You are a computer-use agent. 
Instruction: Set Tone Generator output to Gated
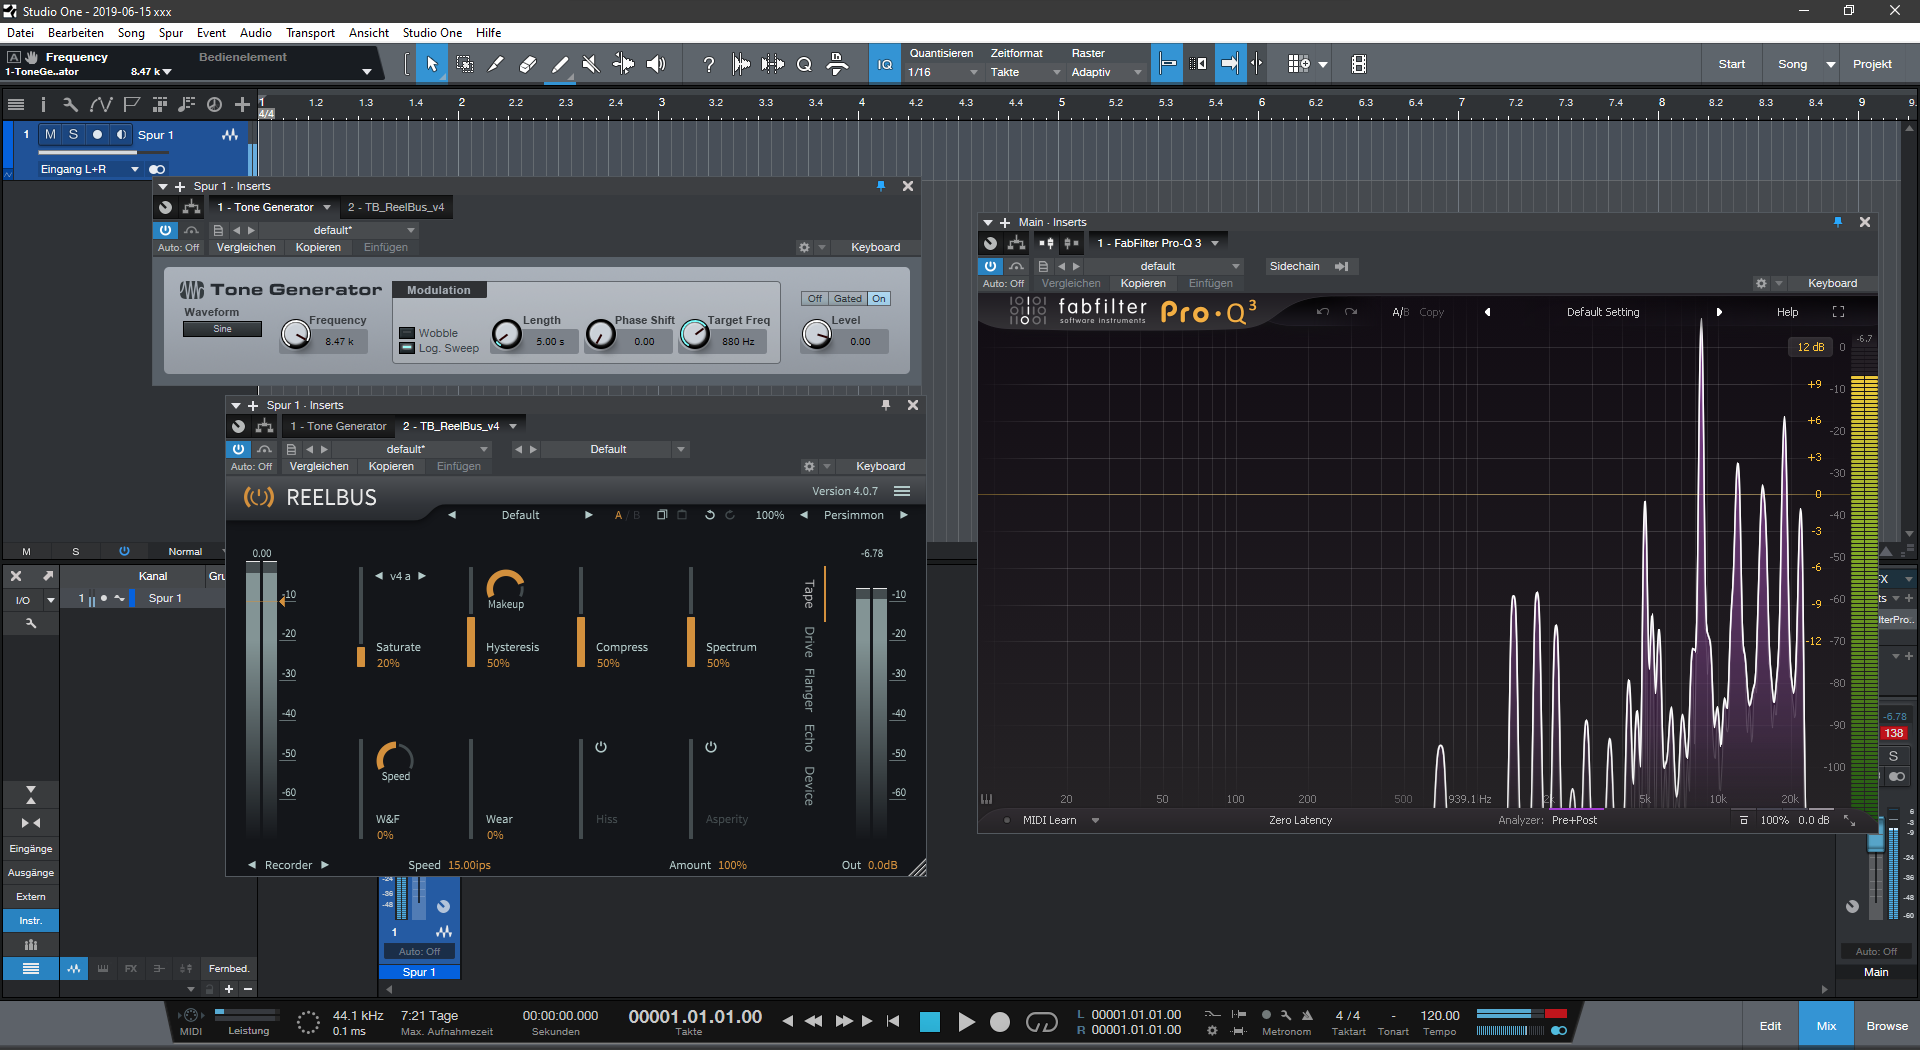coord(847,299)
